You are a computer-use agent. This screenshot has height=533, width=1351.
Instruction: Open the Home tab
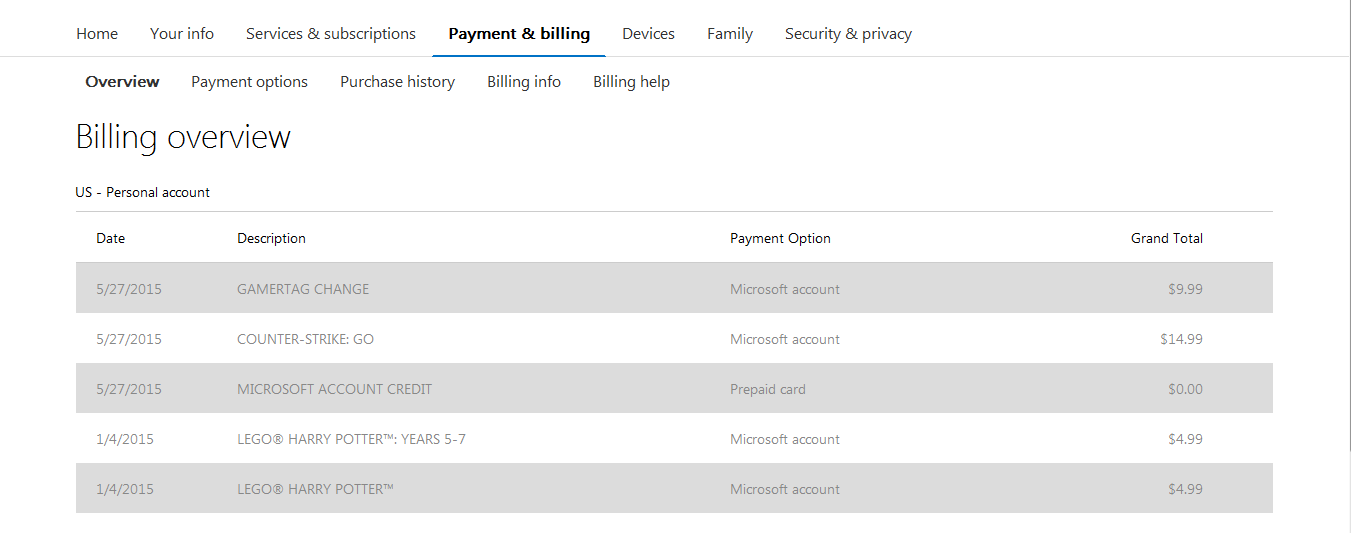(97, 34)
